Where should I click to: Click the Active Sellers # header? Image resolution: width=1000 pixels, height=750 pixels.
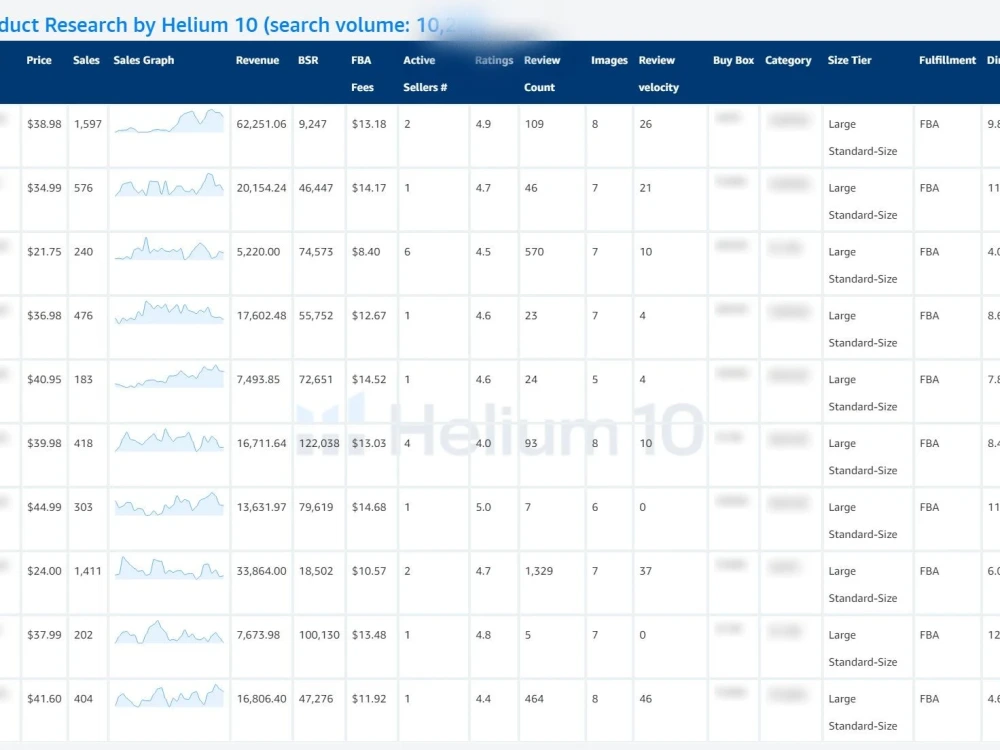[425, 73]
